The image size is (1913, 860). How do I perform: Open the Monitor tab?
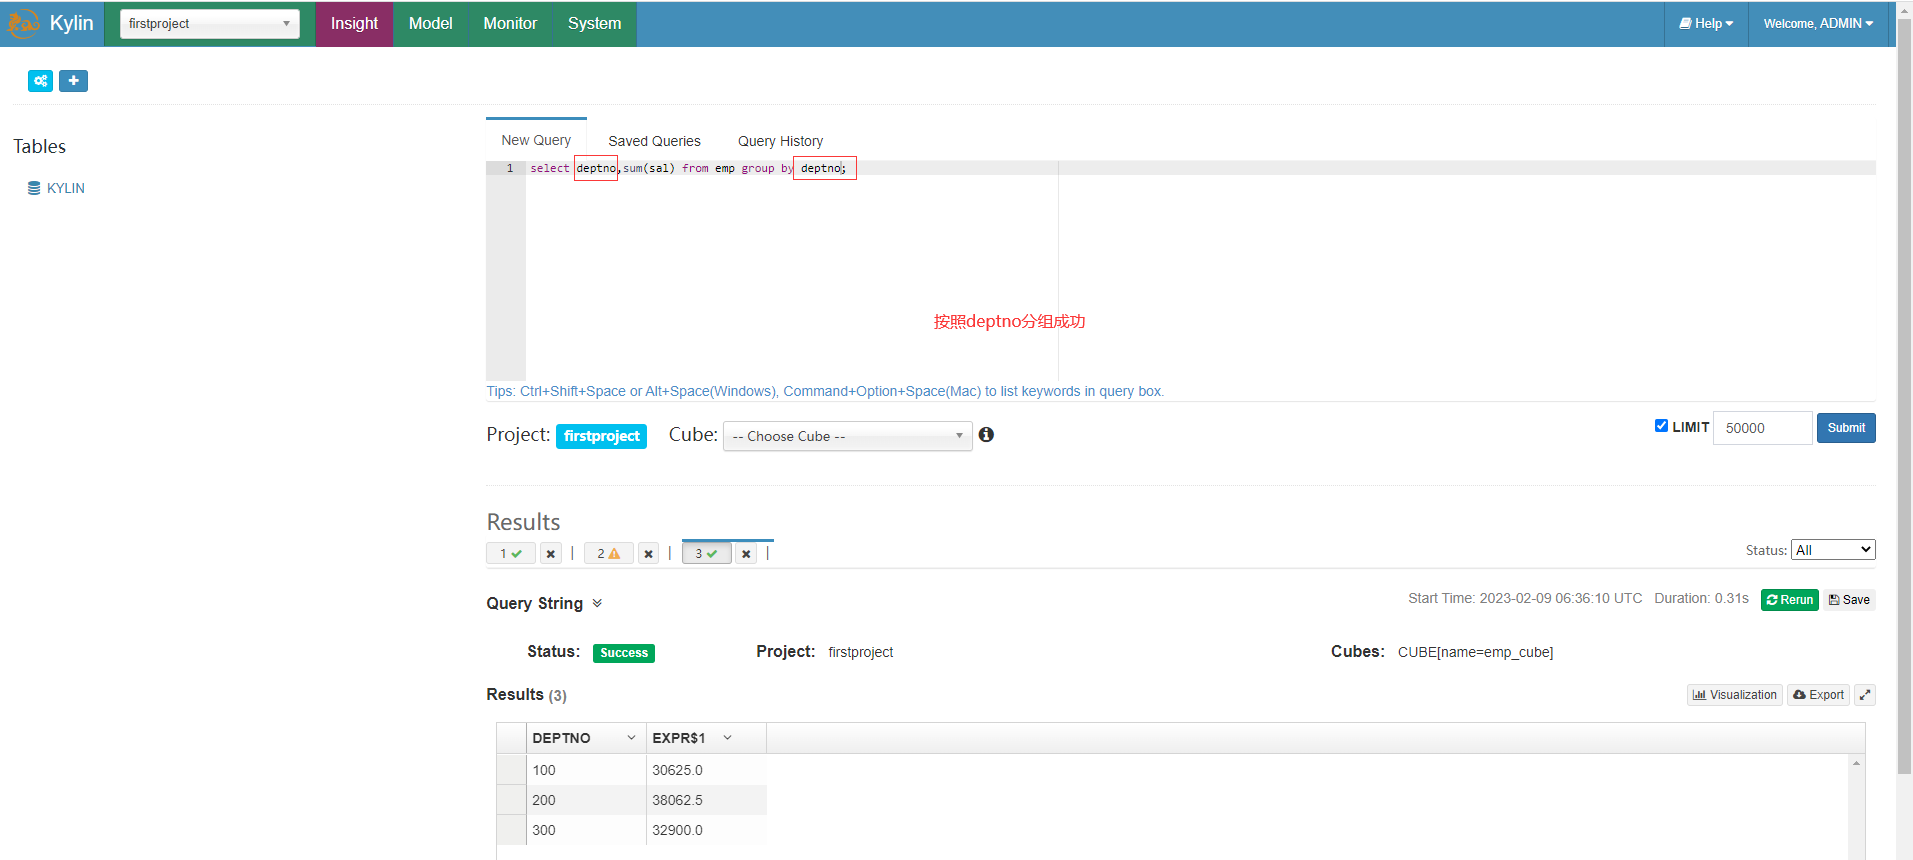tap(510, 24)
